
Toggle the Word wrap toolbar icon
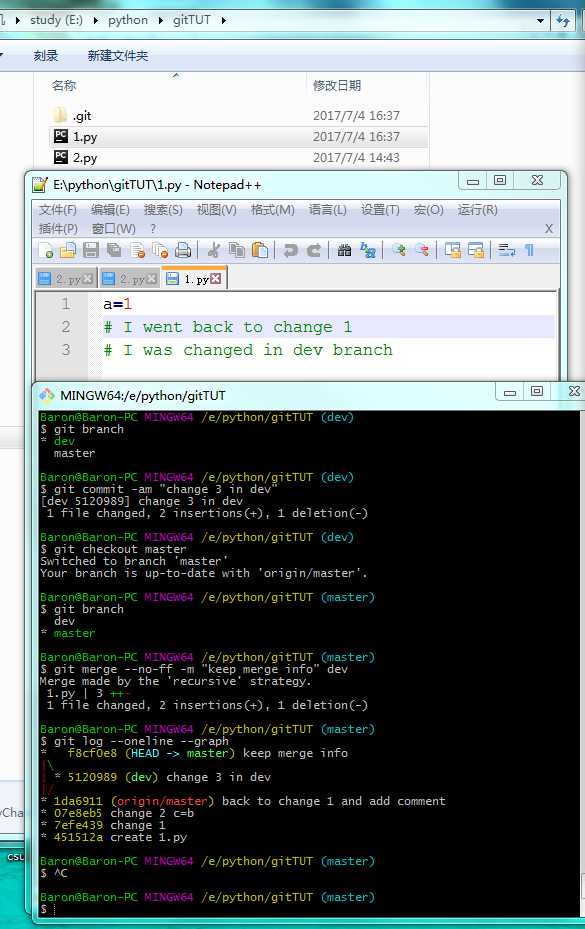click(x=507, y=250)
